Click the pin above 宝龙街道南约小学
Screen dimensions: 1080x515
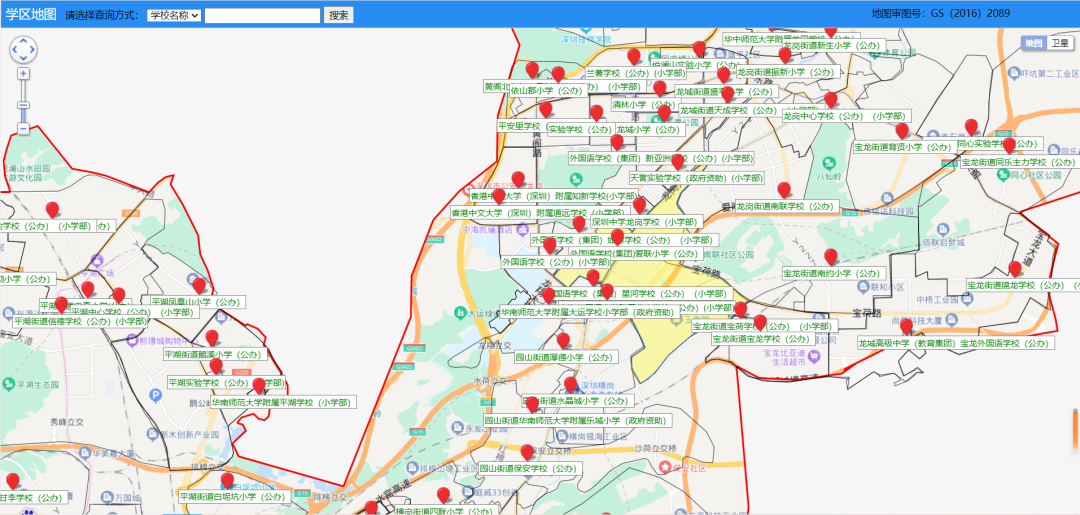tap(831, 257)
